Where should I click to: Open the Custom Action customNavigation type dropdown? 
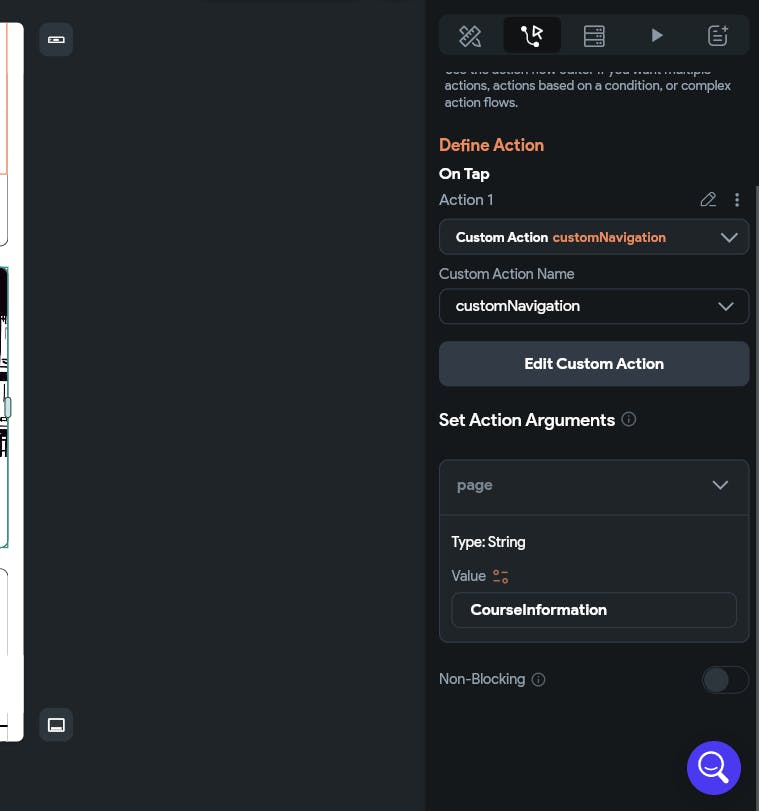(594, 237)
